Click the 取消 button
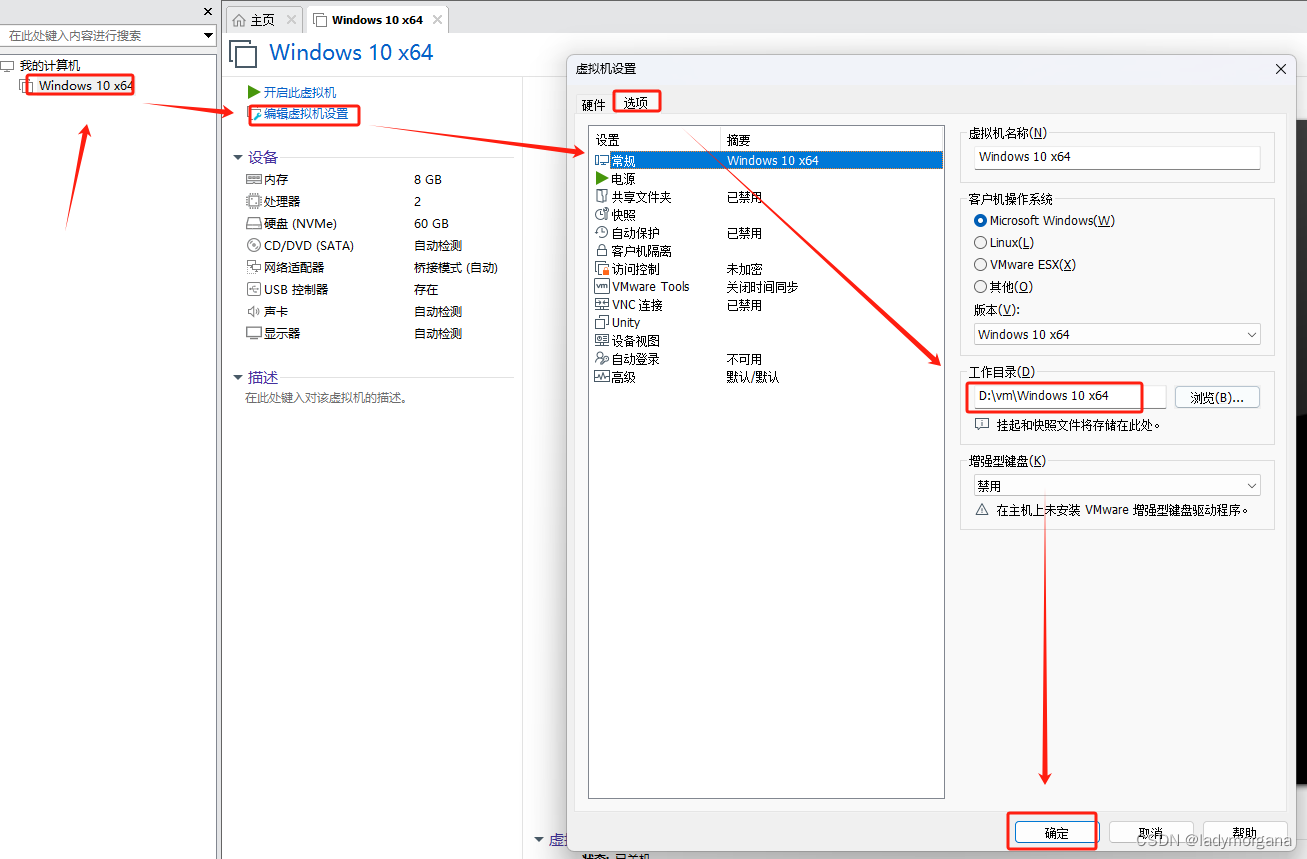The height and width of the screenshot is (859, 1307). click(1150, 833)
